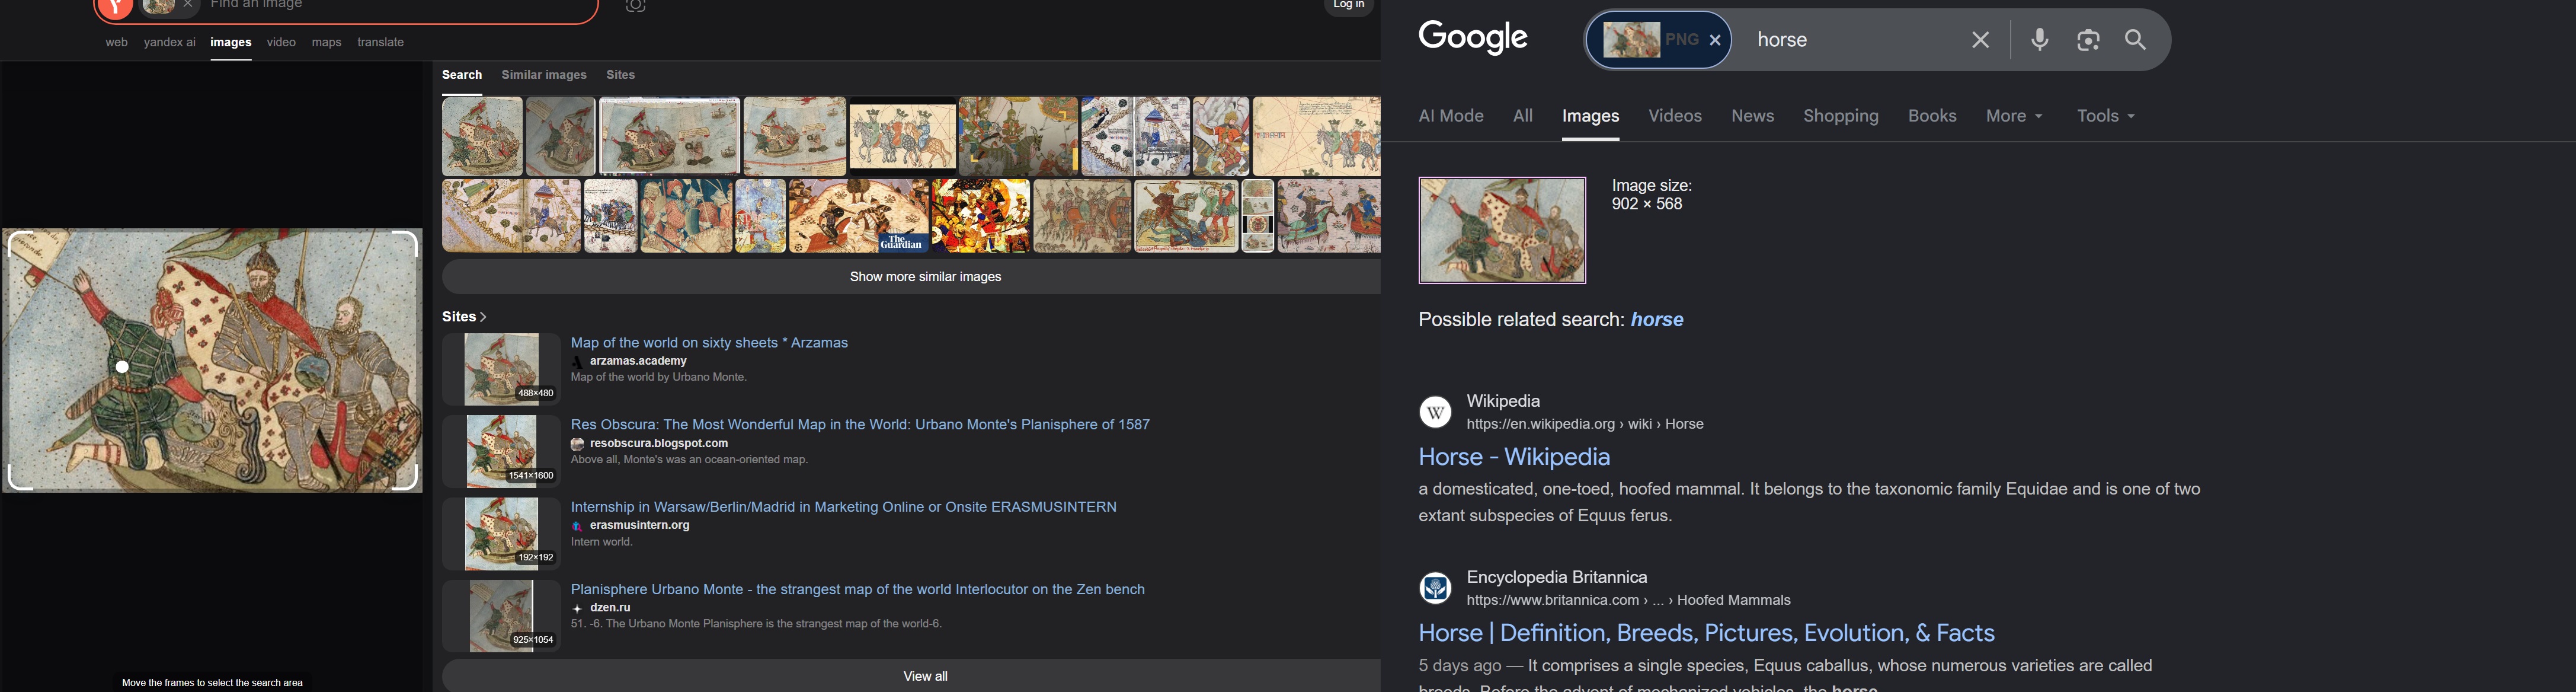2576x692 pixels.
Task: Click the Google search magnifier icon
Action: click(x=2135, y=40)
